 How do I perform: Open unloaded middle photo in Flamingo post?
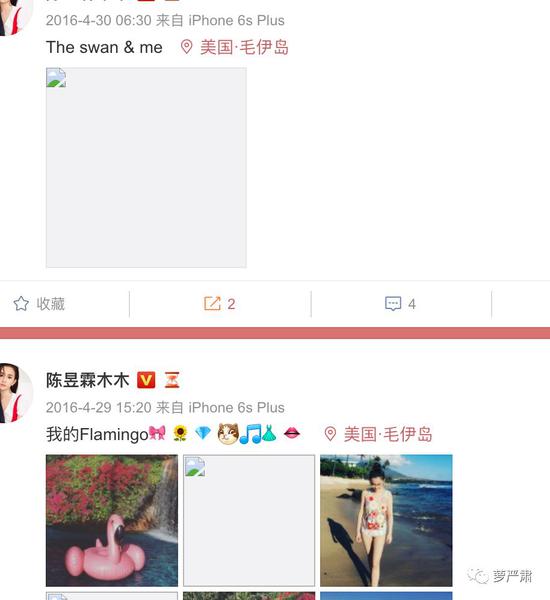(x=249, y=520)
